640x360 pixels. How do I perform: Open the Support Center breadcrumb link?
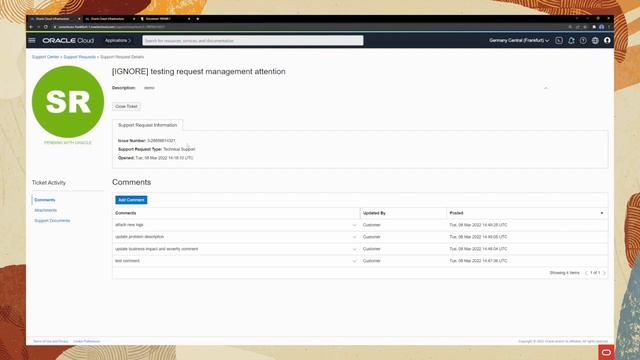click(46, 57)
